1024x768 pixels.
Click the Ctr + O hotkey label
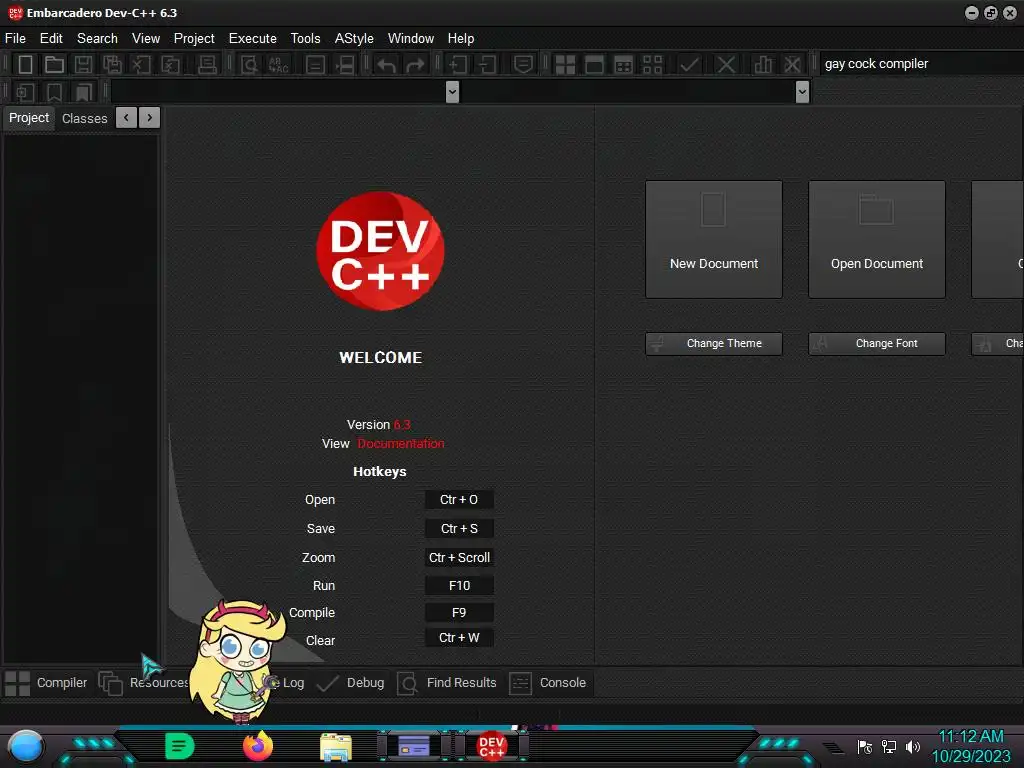pyautogui.click(x=459, y=500)
